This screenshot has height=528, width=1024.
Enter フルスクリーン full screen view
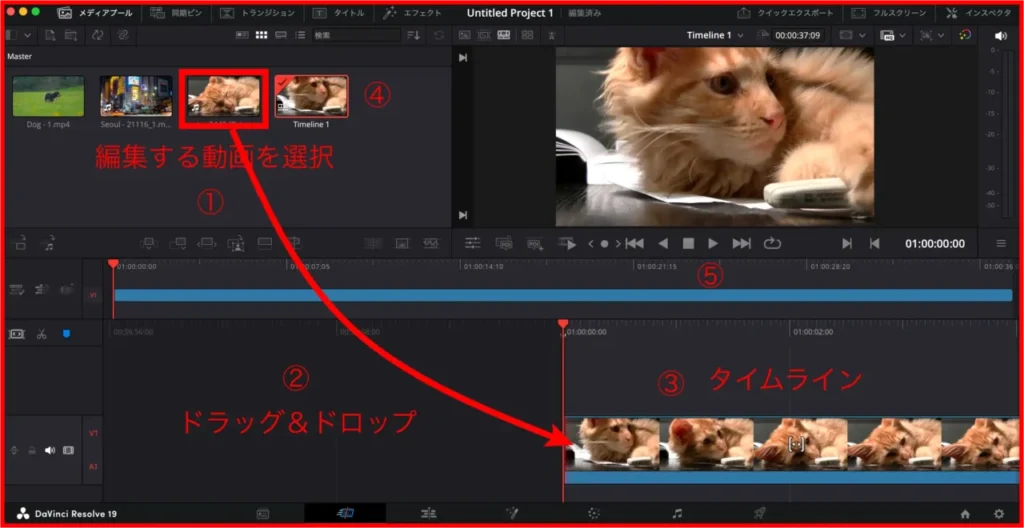pyautogui.click(x=888, y=13)
